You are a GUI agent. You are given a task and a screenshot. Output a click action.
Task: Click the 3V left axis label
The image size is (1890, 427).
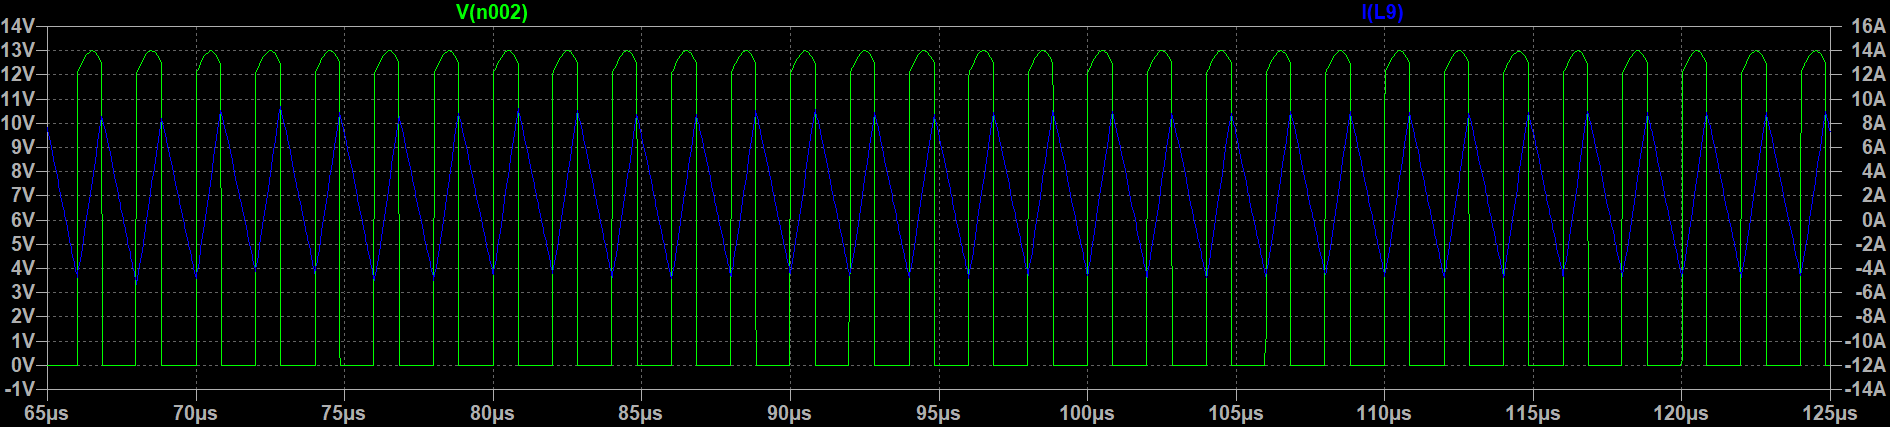pyautogui.click(x=23, y=292)
